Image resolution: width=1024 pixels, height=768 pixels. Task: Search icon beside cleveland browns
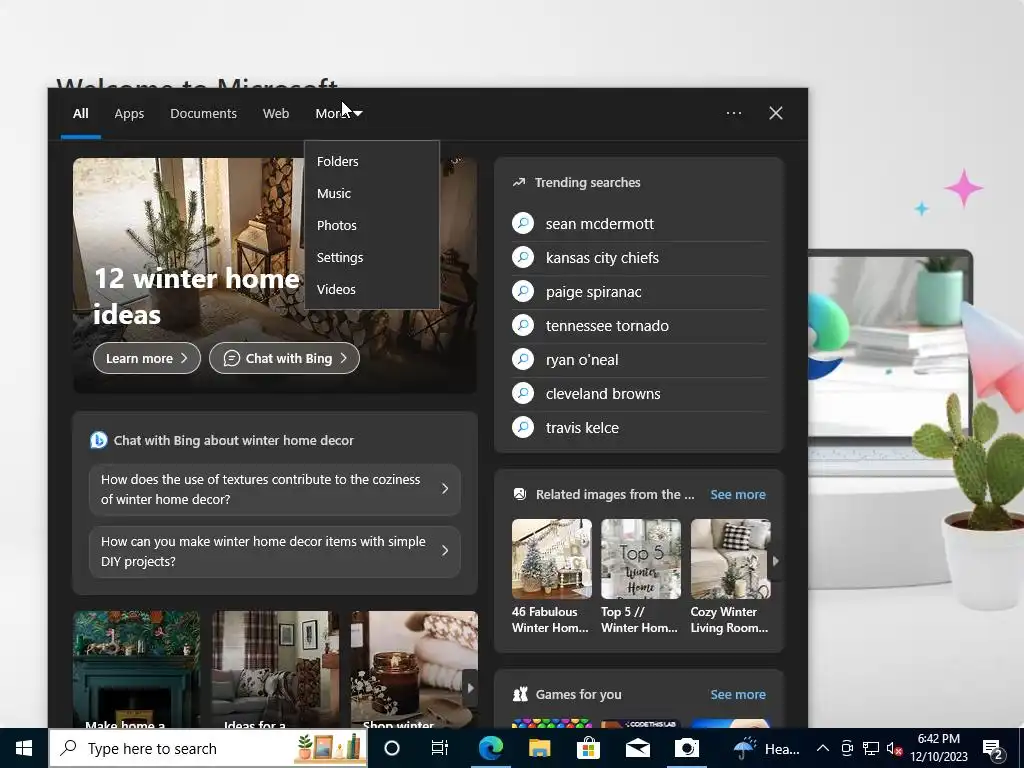coord(523,393)
